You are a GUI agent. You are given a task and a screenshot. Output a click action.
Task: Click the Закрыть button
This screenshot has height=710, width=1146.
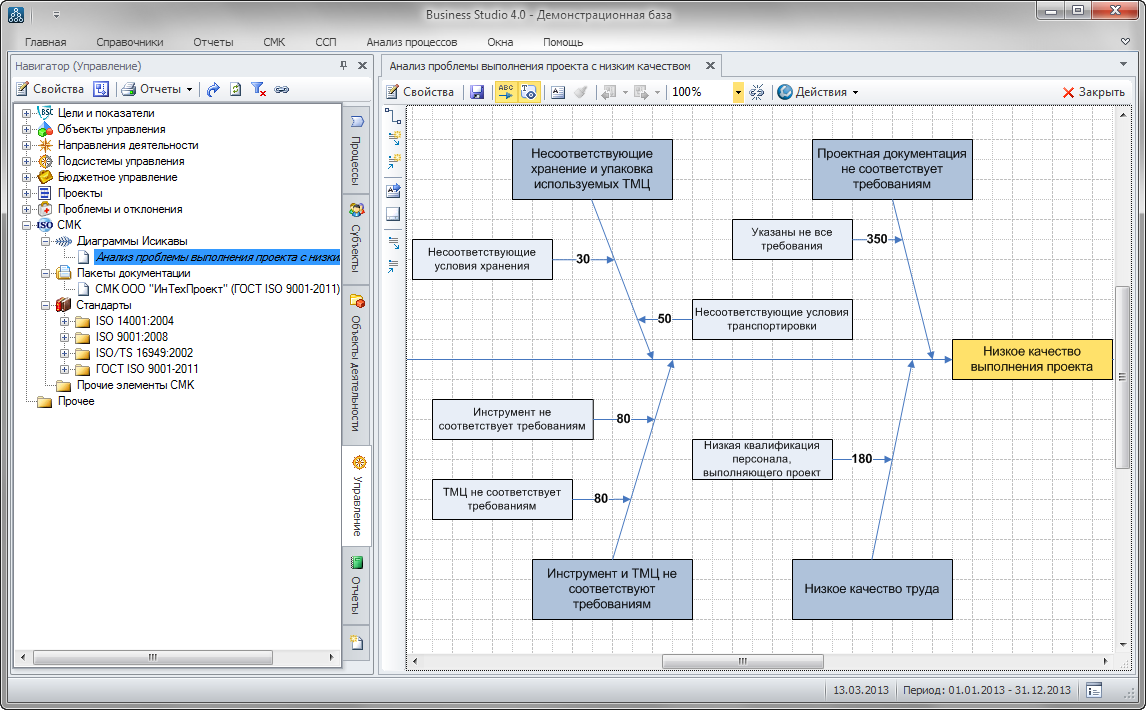pos(1093,92)
